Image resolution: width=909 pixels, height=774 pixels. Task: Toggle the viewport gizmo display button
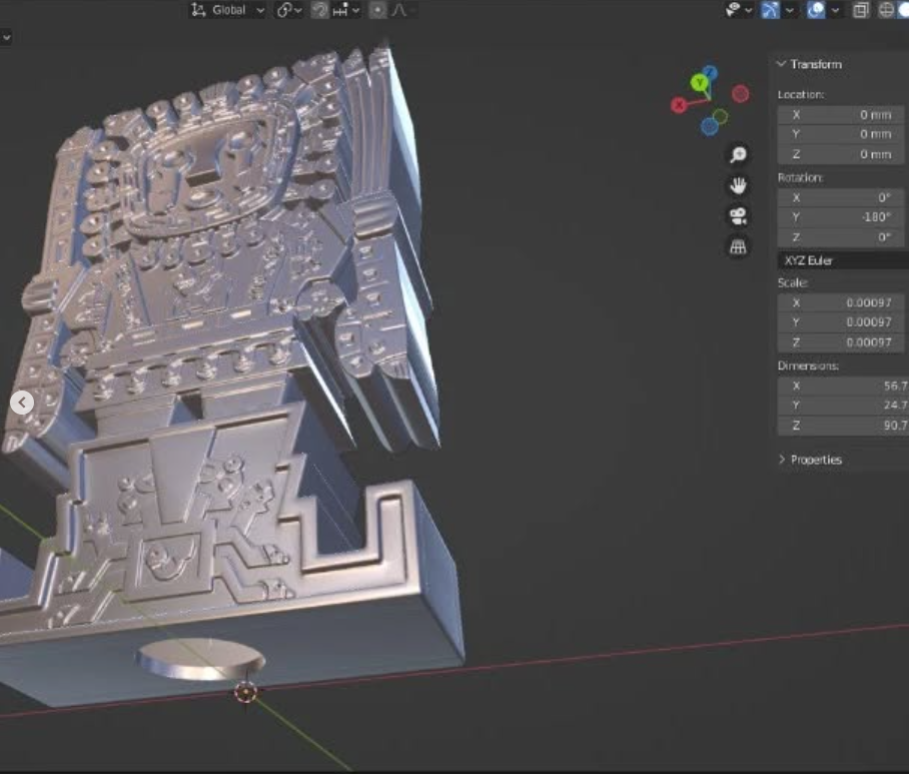[769, 10]
